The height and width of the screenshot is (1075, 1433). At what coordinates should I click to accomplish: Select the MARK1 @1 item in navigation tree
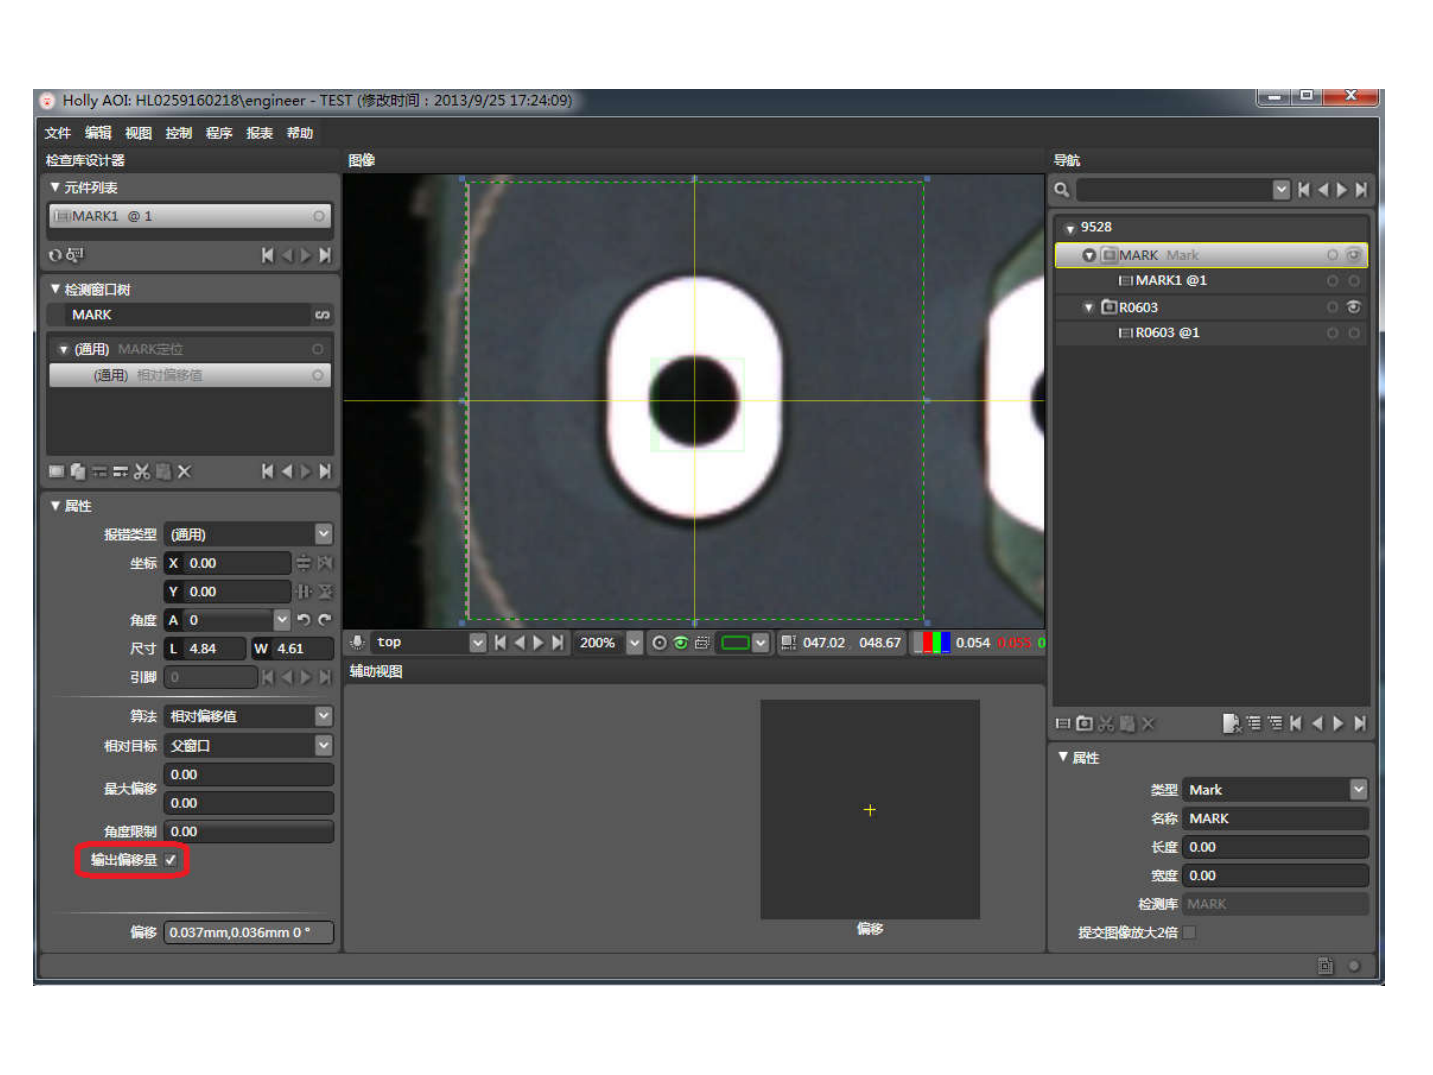coord(1170,281)
